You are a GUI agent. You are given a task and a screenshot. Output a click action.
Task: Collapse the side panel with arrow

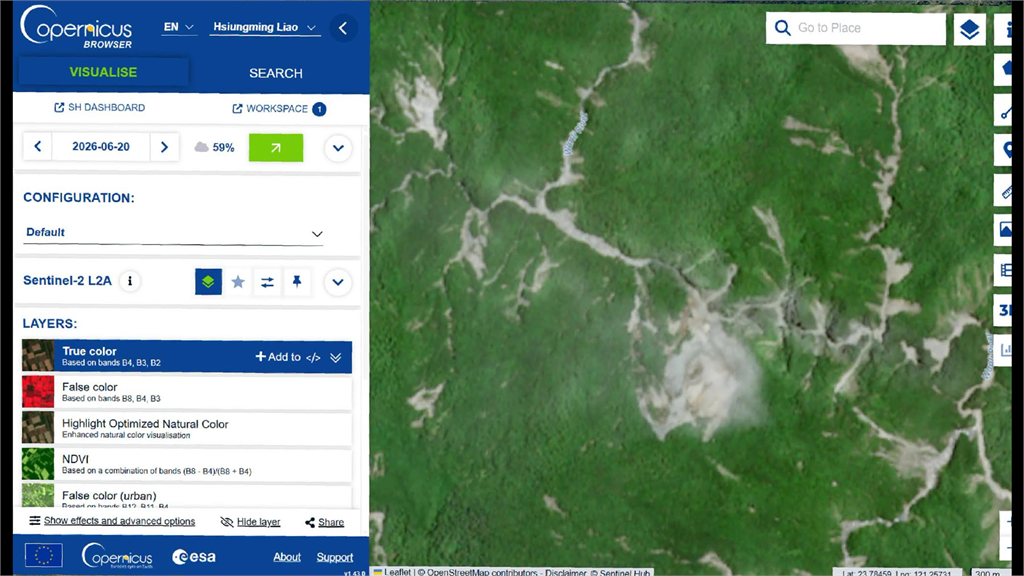click(343, 28)
